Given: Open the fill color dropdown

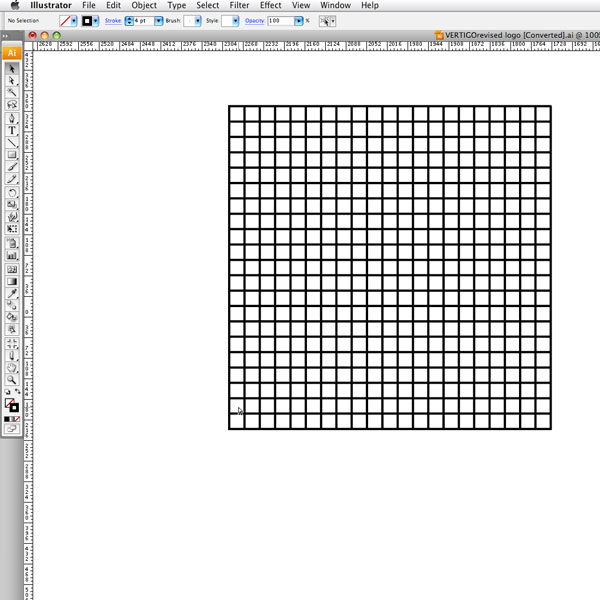Looking at the screenshot, I should 74,20.
